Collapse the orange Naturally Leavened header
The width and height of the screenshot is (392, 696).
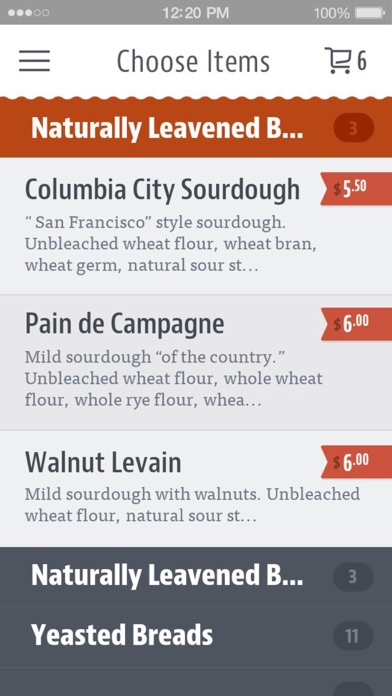point(196,128)
